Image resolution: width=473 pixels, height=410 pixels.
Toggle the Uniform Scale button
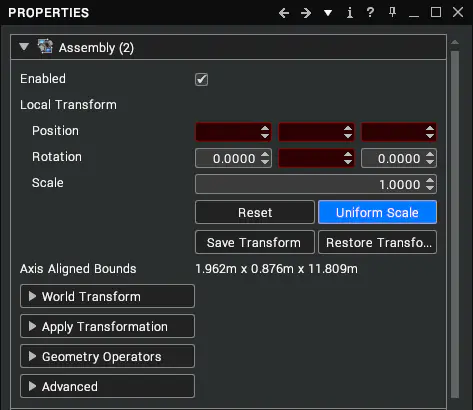coord(377,212)
